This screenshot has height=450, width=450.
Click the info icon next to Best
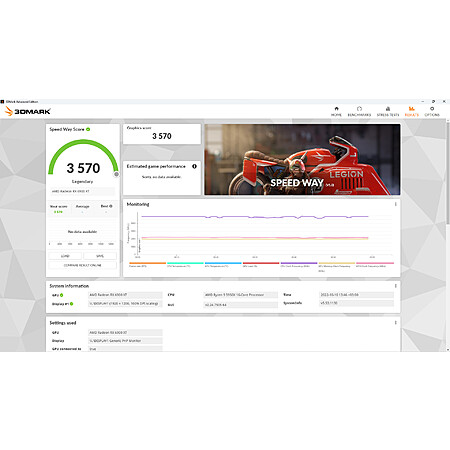[111, 206]
